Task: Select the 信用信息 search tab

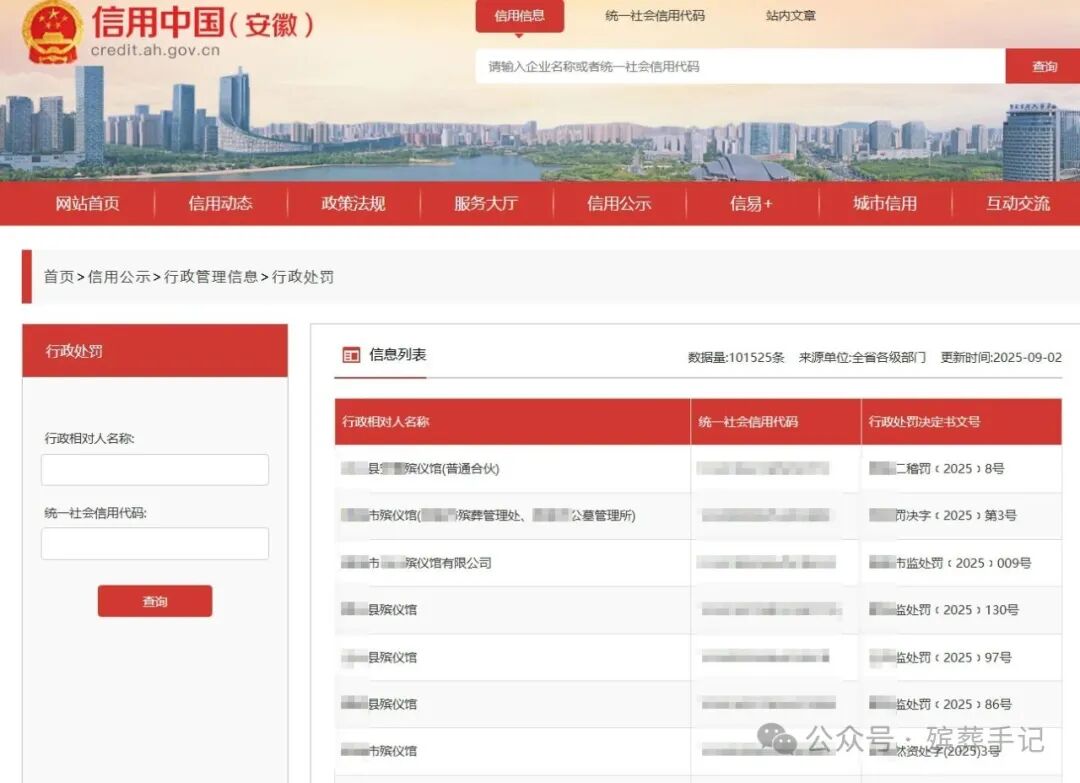Action: [519, 16]
